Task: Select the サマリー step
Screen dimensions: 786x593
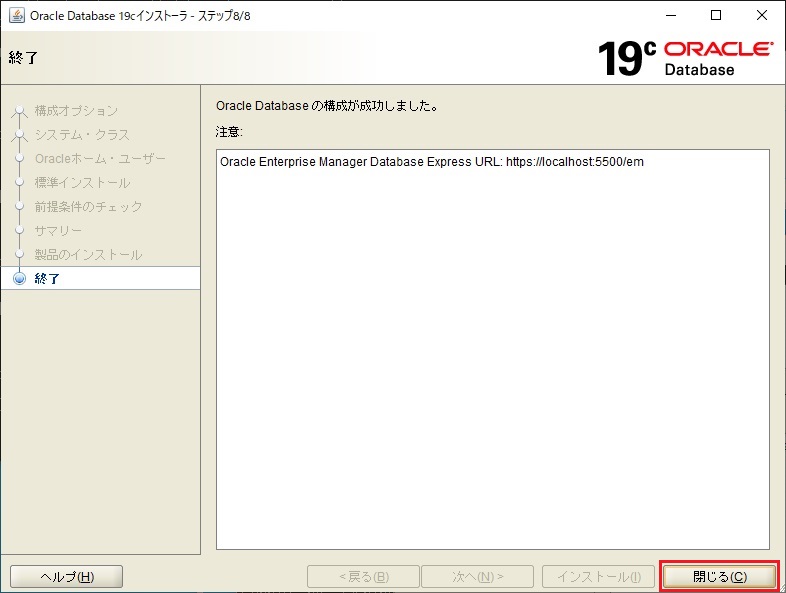Action: (58, 231)
